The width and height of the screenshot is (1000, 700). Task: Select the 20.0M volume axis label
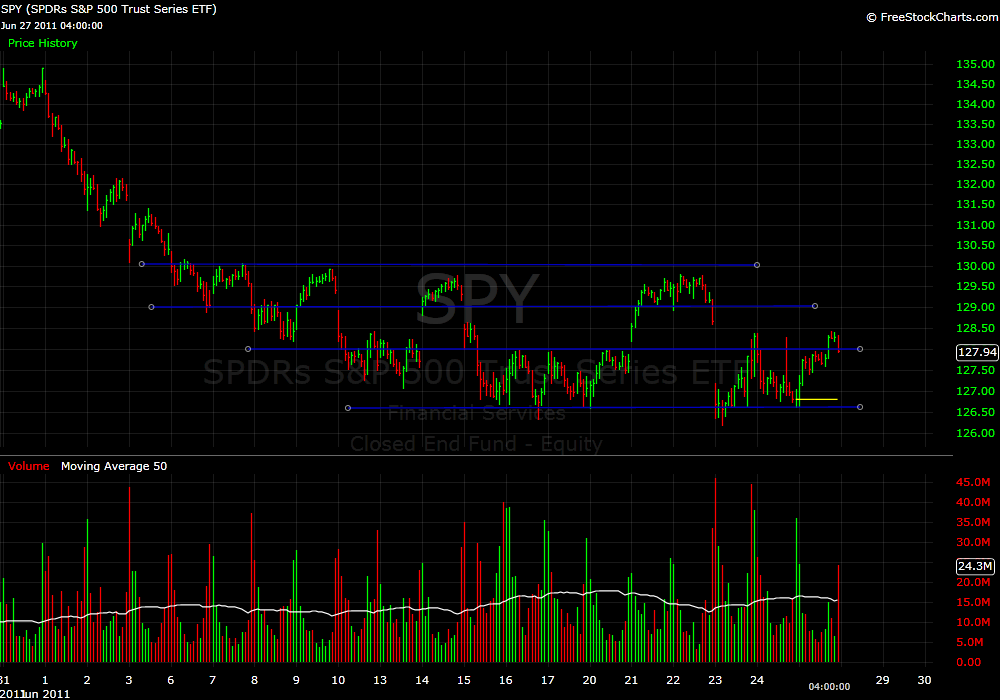click(973, 582)
